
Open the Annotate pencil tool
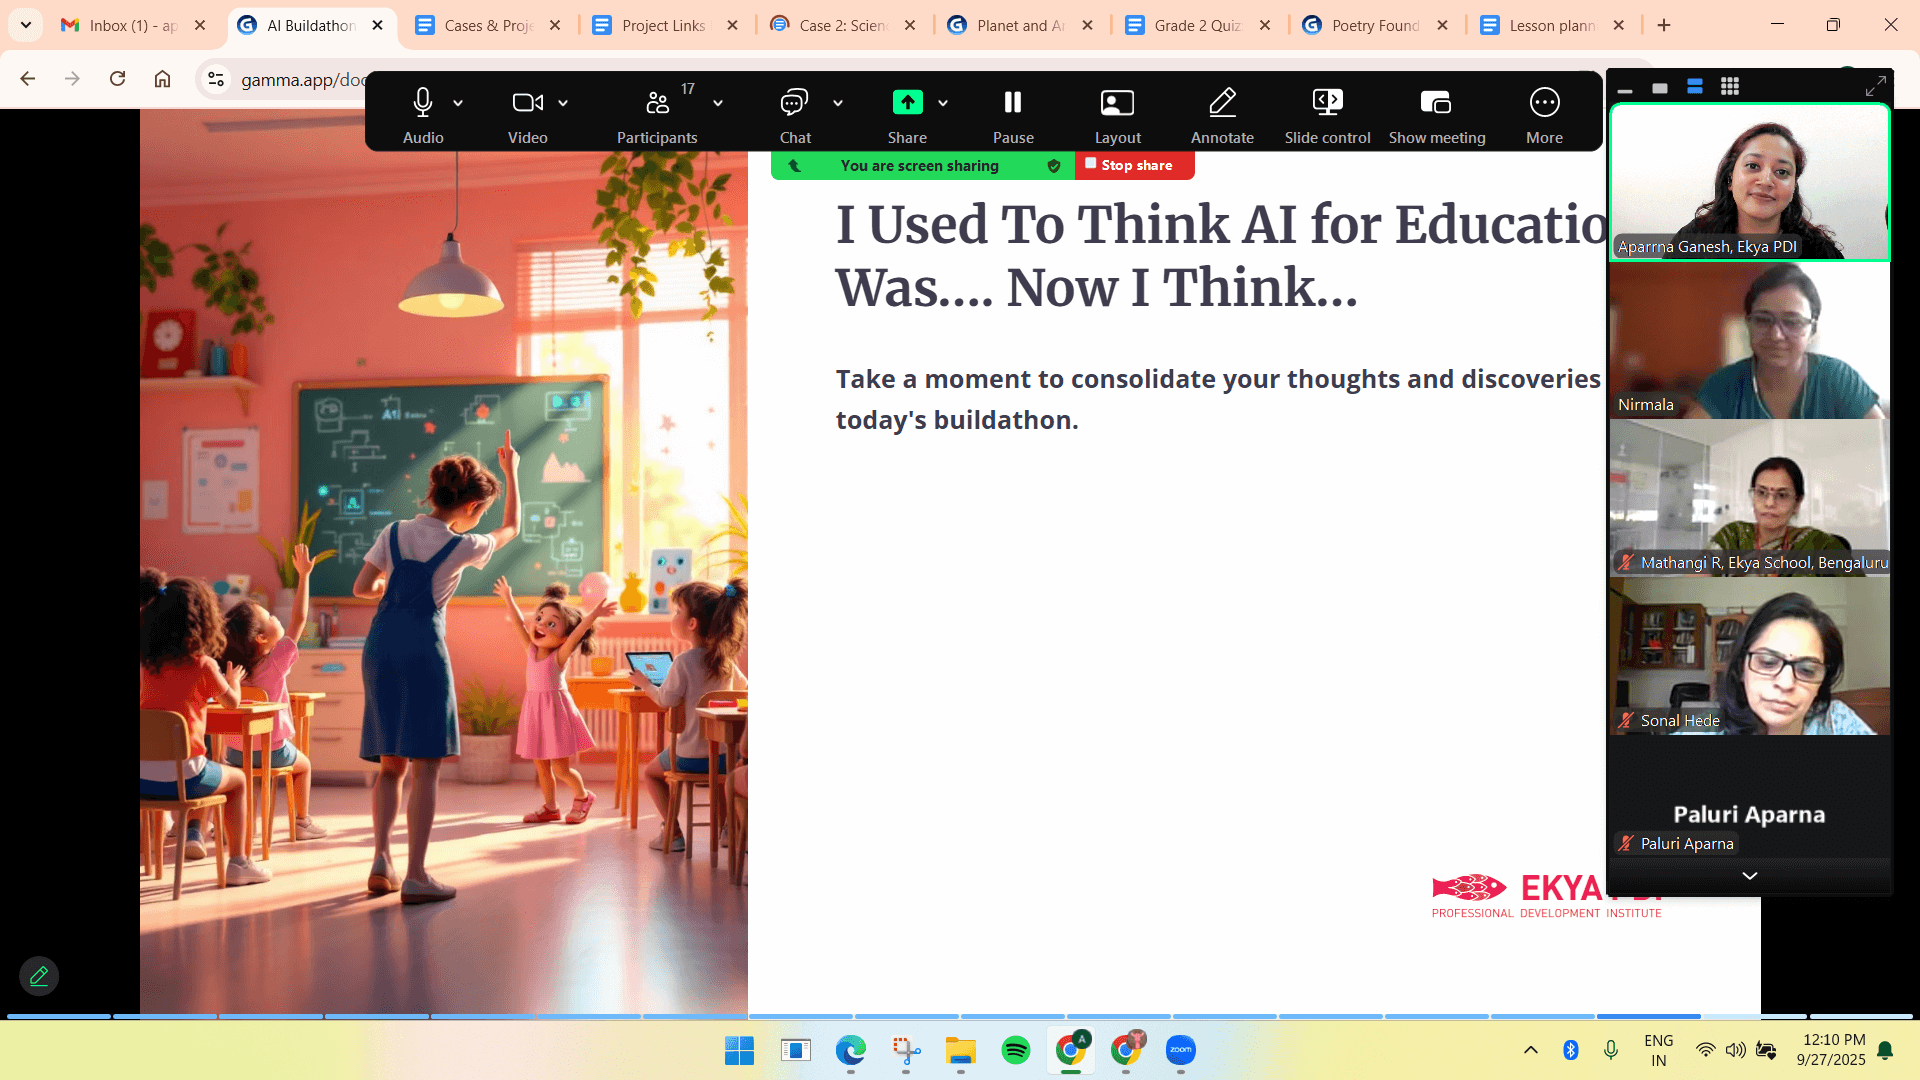1222,103
